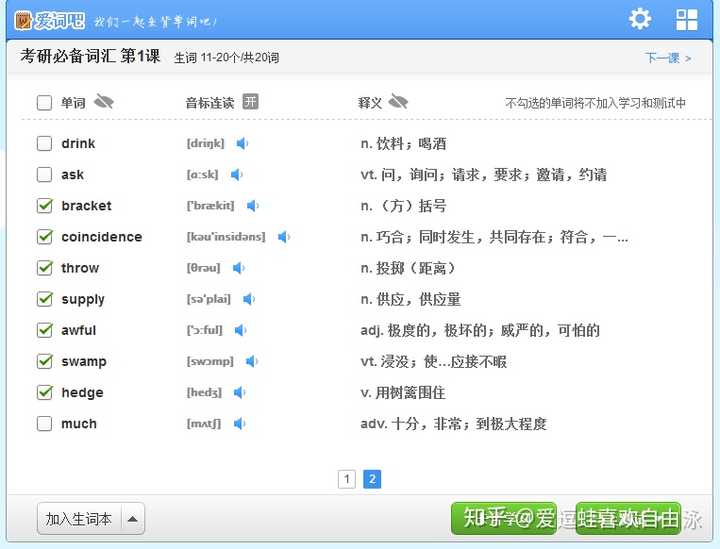The width and height of the screenshot is (720, 549).
Task: Uncheck the supply word checkbox
Action: click(x=44, y=299)
